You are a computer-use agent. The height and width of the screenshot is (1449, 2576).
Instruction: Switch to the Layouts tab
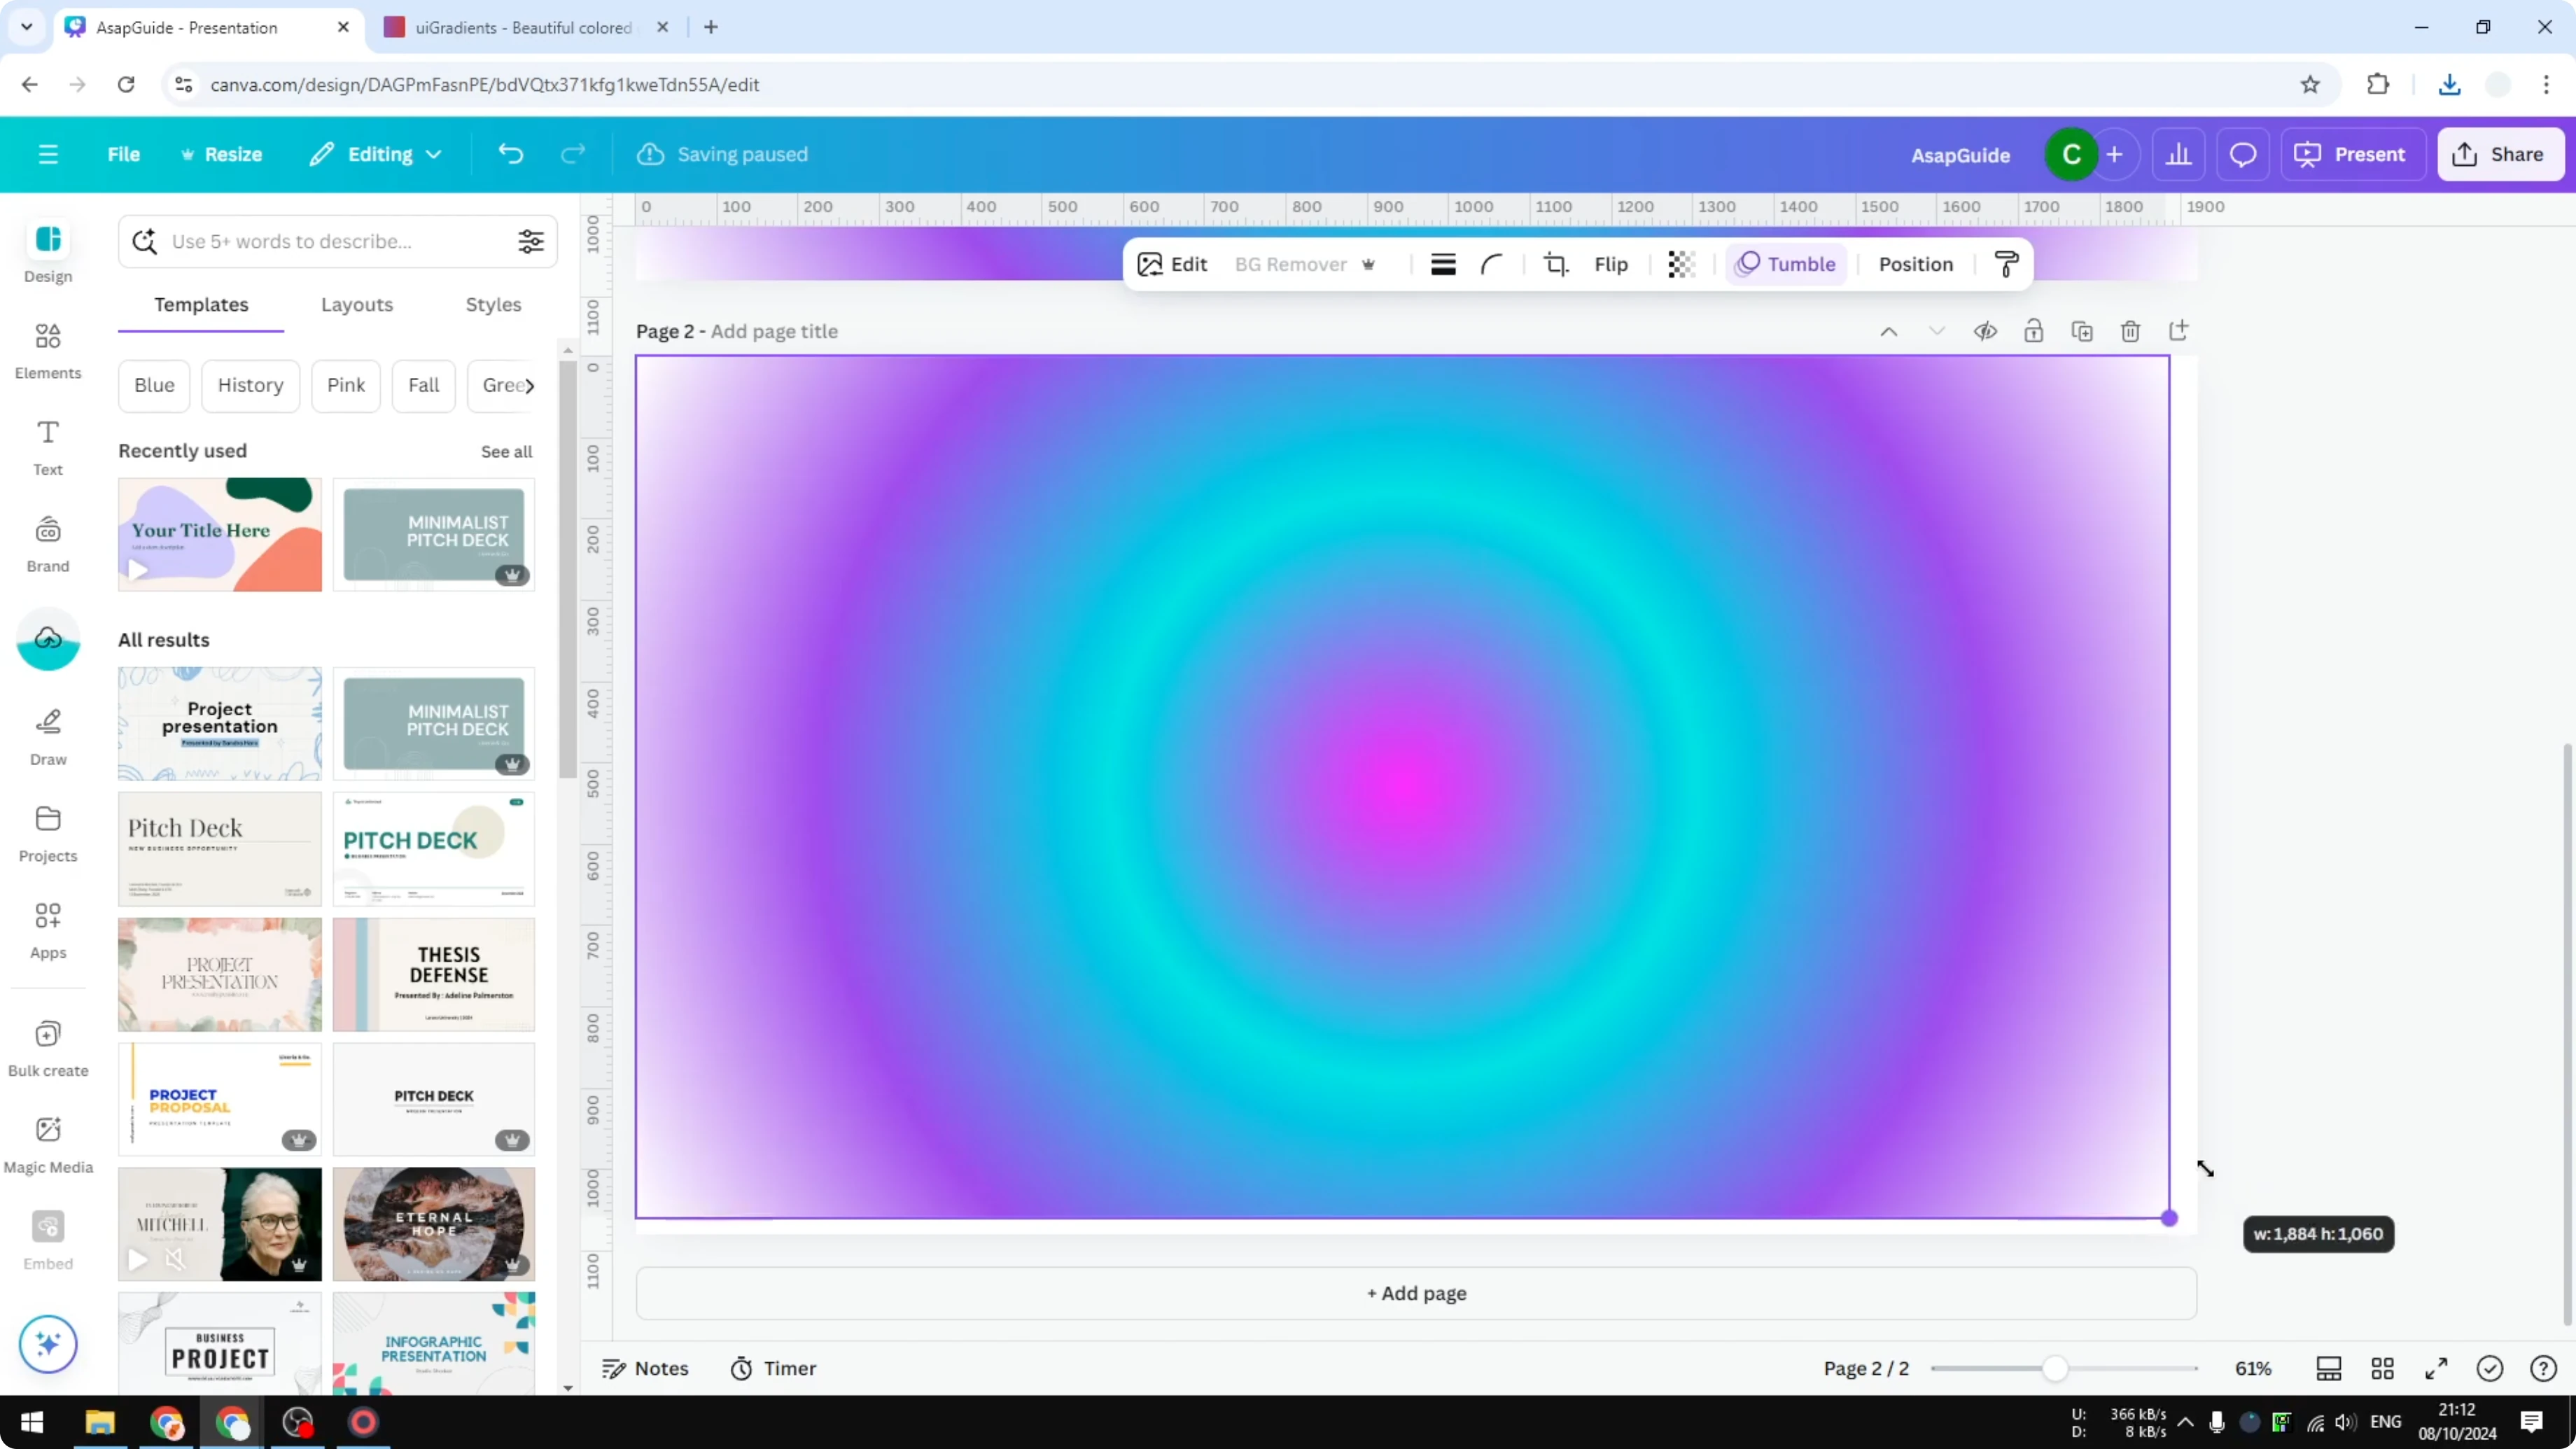[357, 305]
